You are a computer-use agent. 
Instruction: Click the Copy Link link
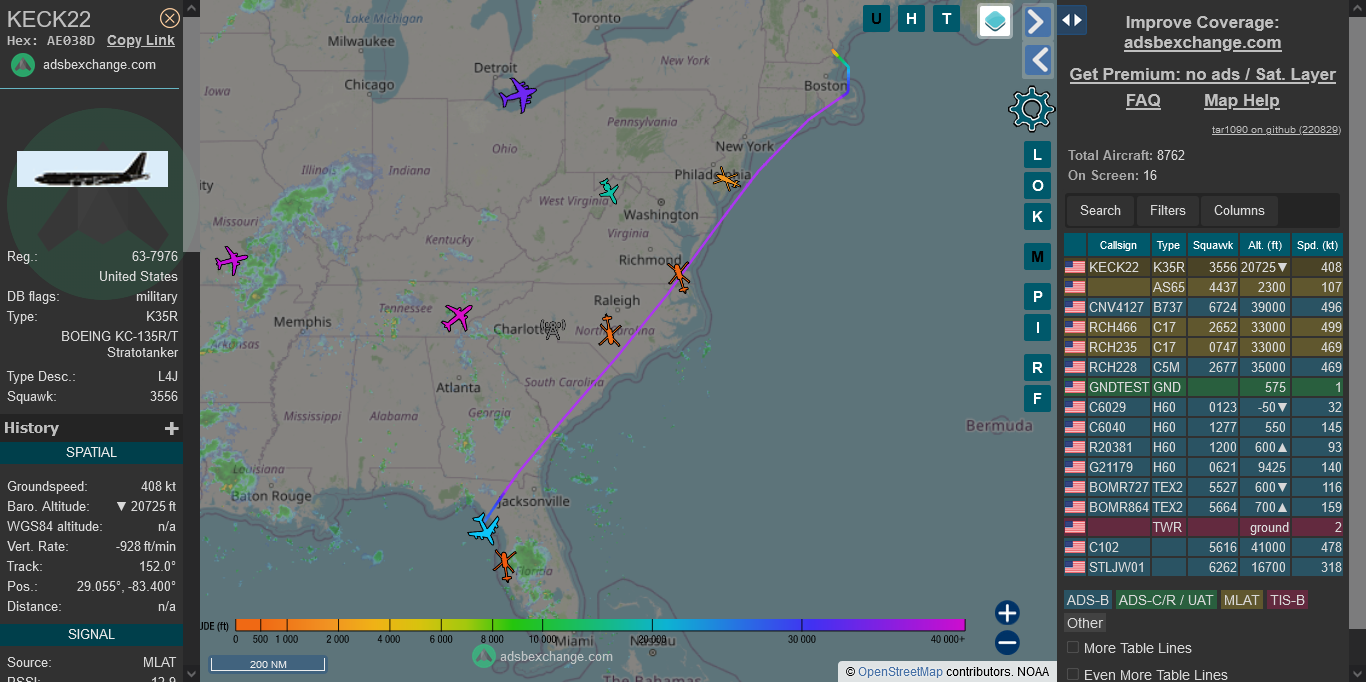pos(141,40)
